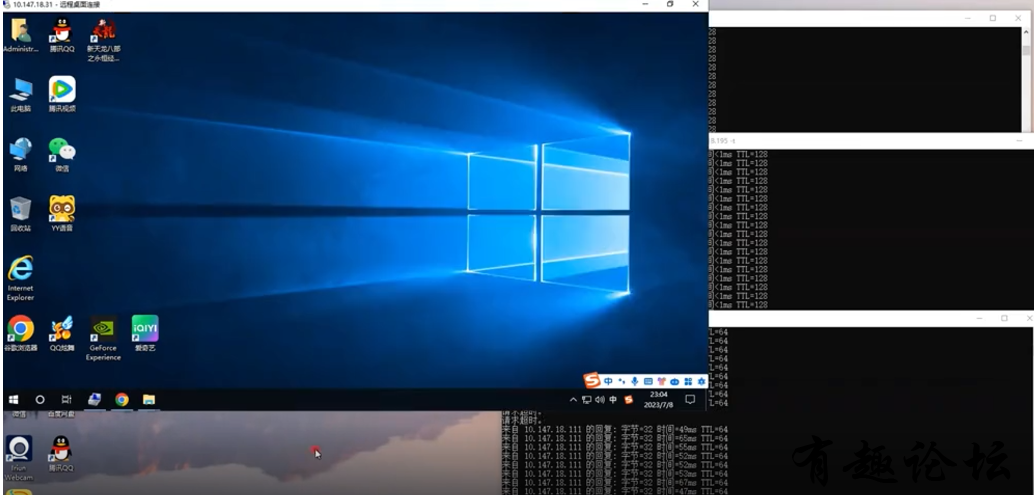Open the Recycle Bin icon
This screenshot has width=1034, height=495.
coord(20,210)
